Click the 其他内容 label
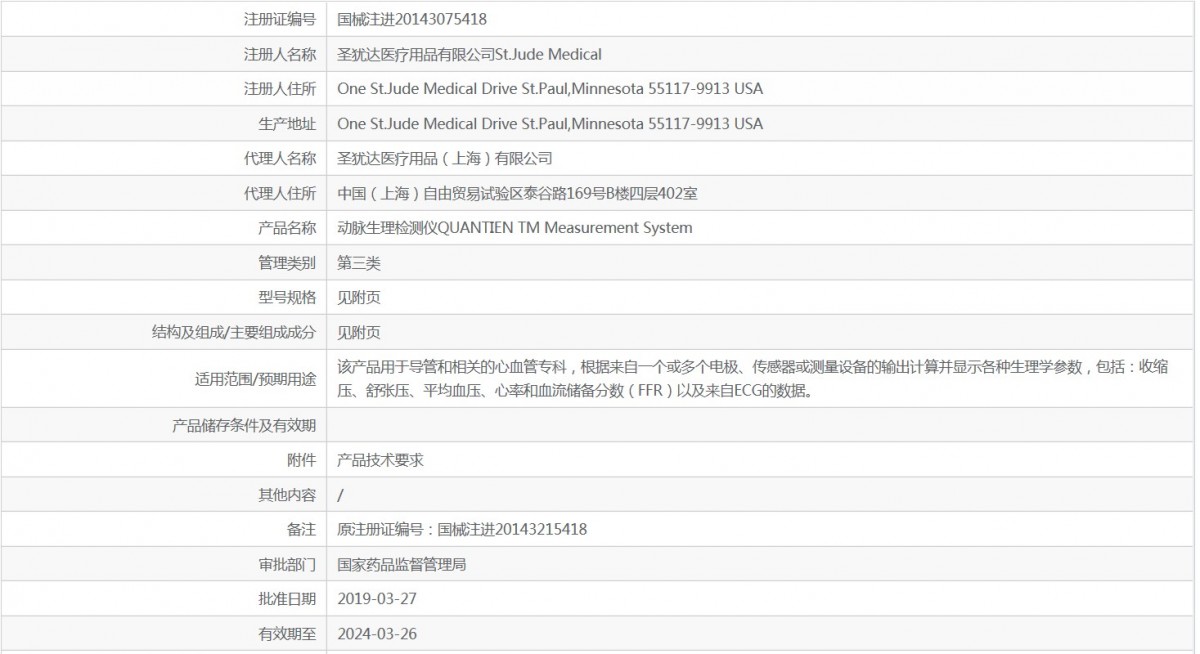This screenshot has height=654, width=1200. (287, 495)
